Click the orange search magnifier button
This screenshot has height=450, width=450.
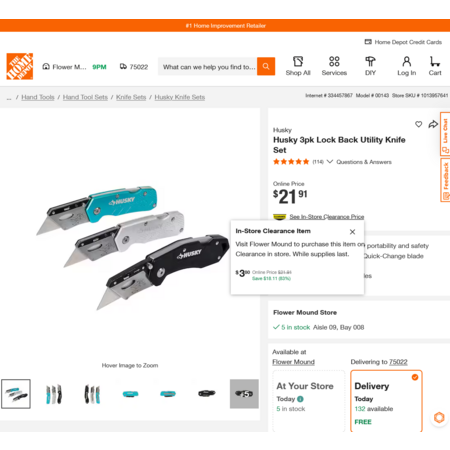click(266, 66)
